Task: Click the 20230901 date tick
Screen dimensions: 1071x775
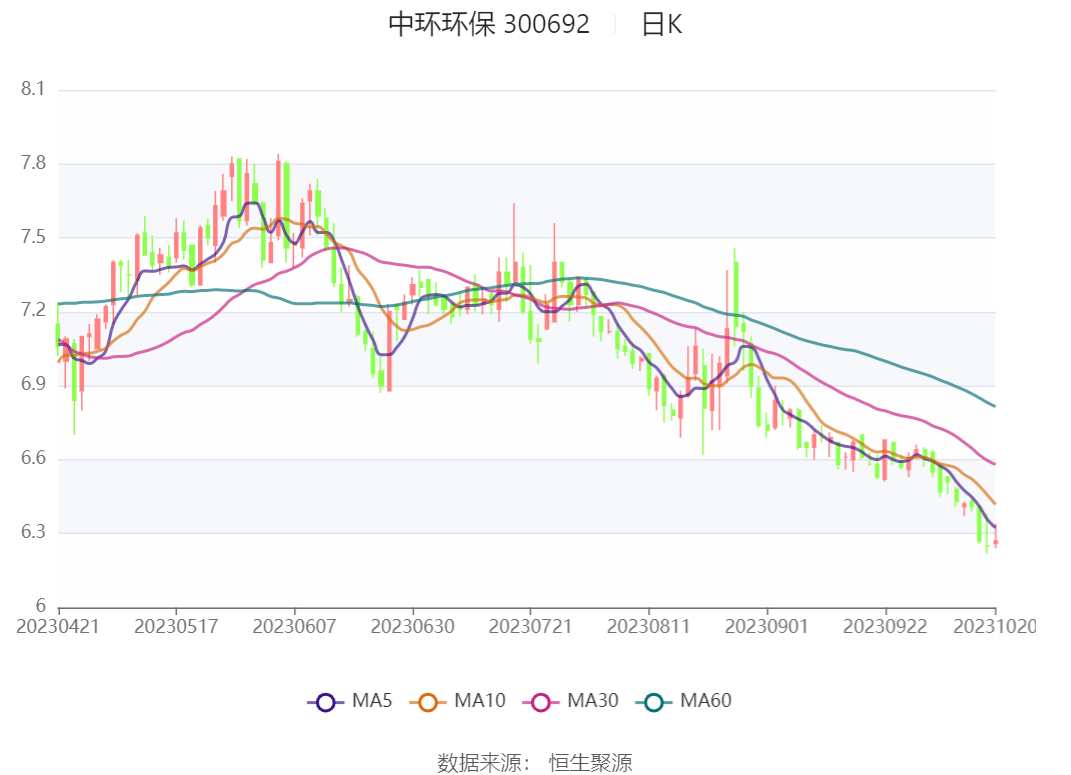Action: pyautogui.click(x=766, y=627)
